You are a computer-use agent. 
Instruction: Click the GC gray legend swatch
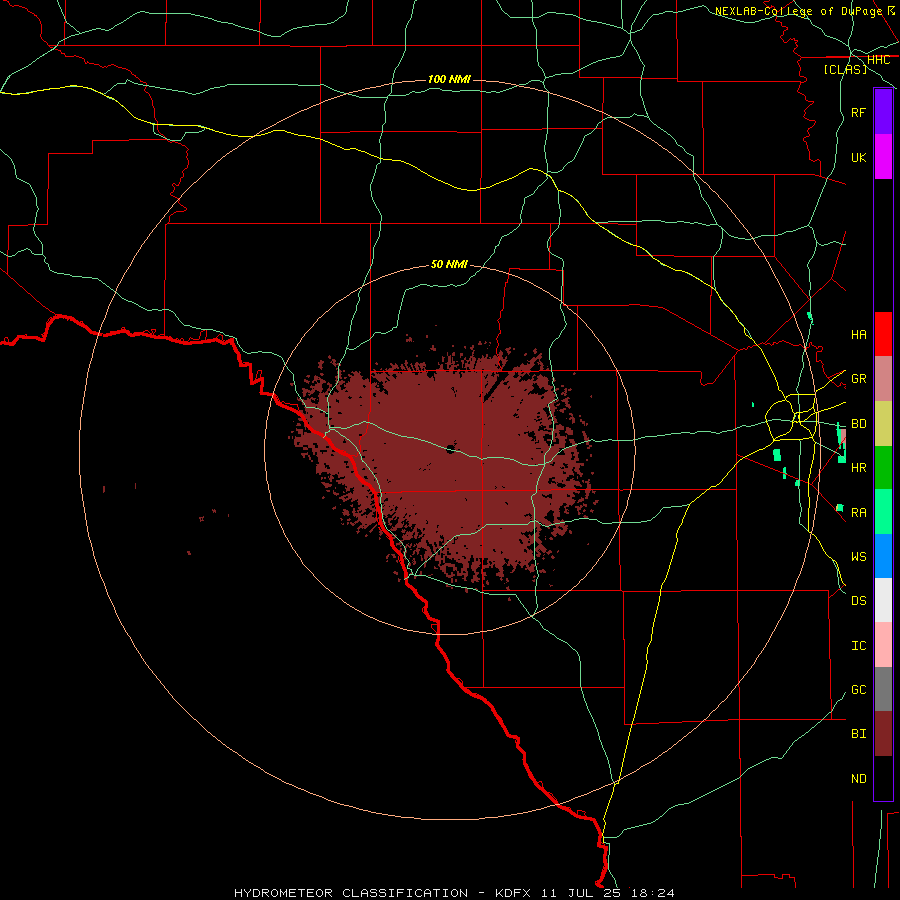pos(883,689)
